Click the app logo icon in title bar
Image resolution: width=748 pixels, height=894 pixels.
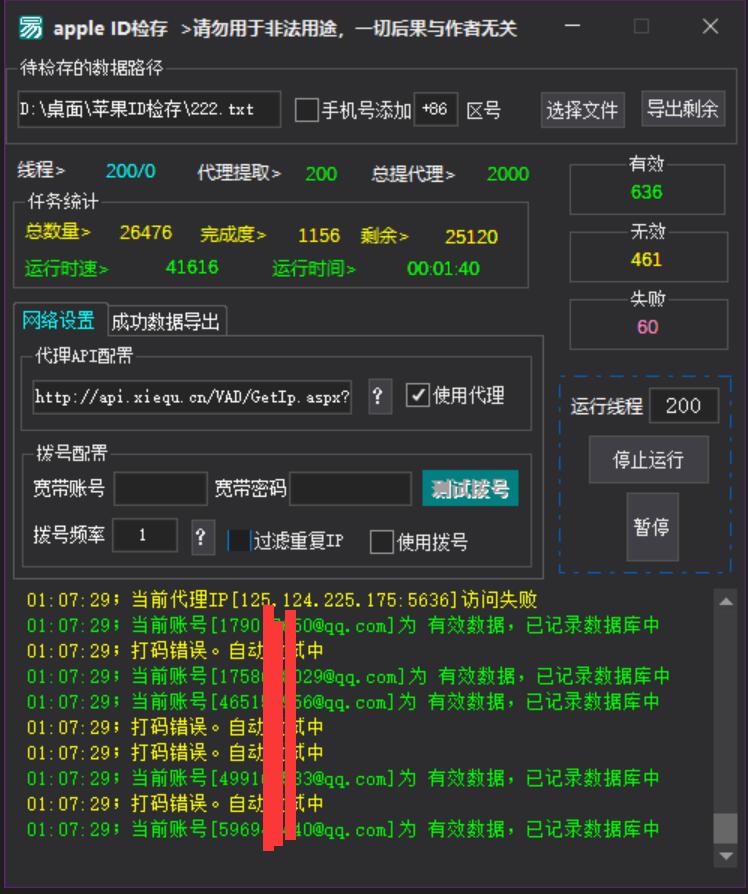(31, 28)
